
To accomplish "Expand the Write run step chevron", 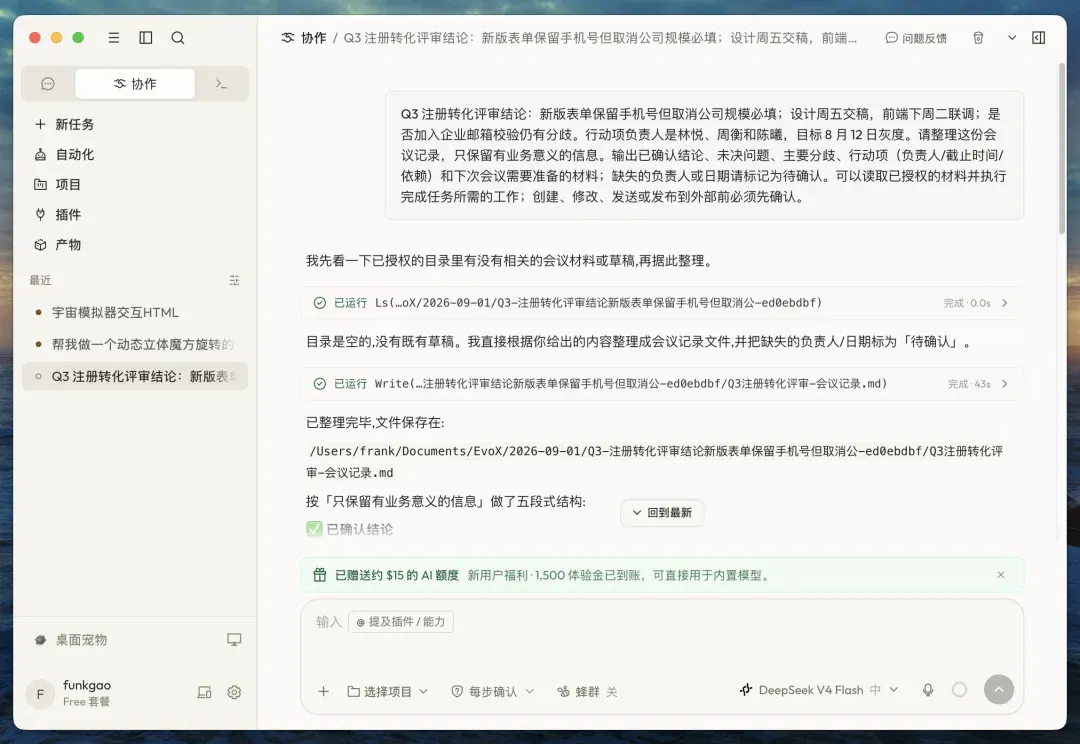I will tap(1005, 384).
